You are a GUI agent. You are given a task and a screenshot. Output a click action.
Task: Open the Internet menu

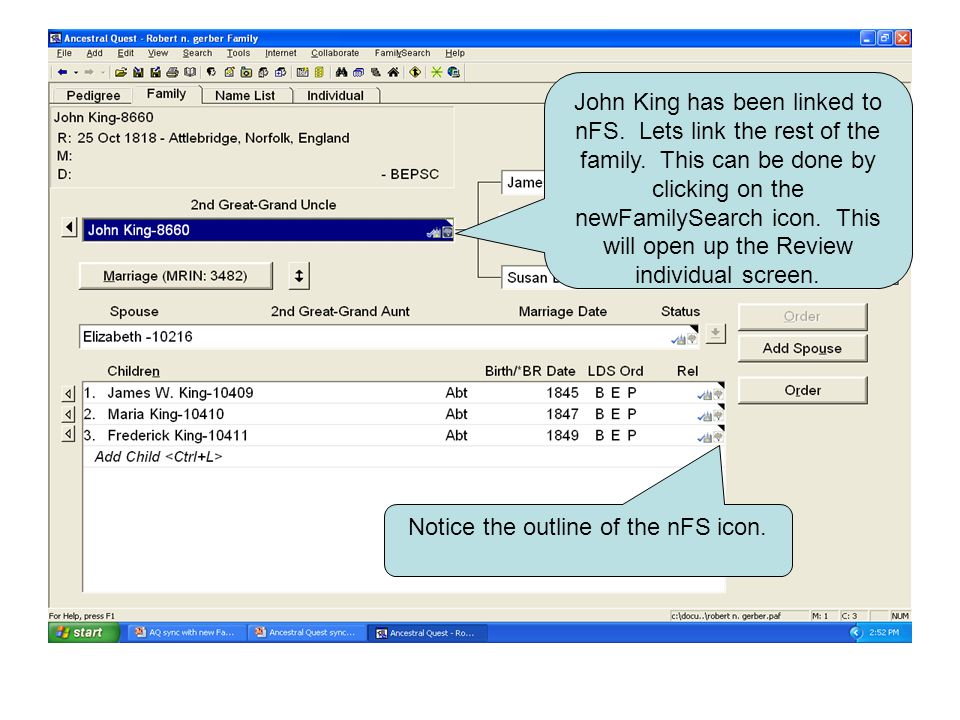coord(280,53)
